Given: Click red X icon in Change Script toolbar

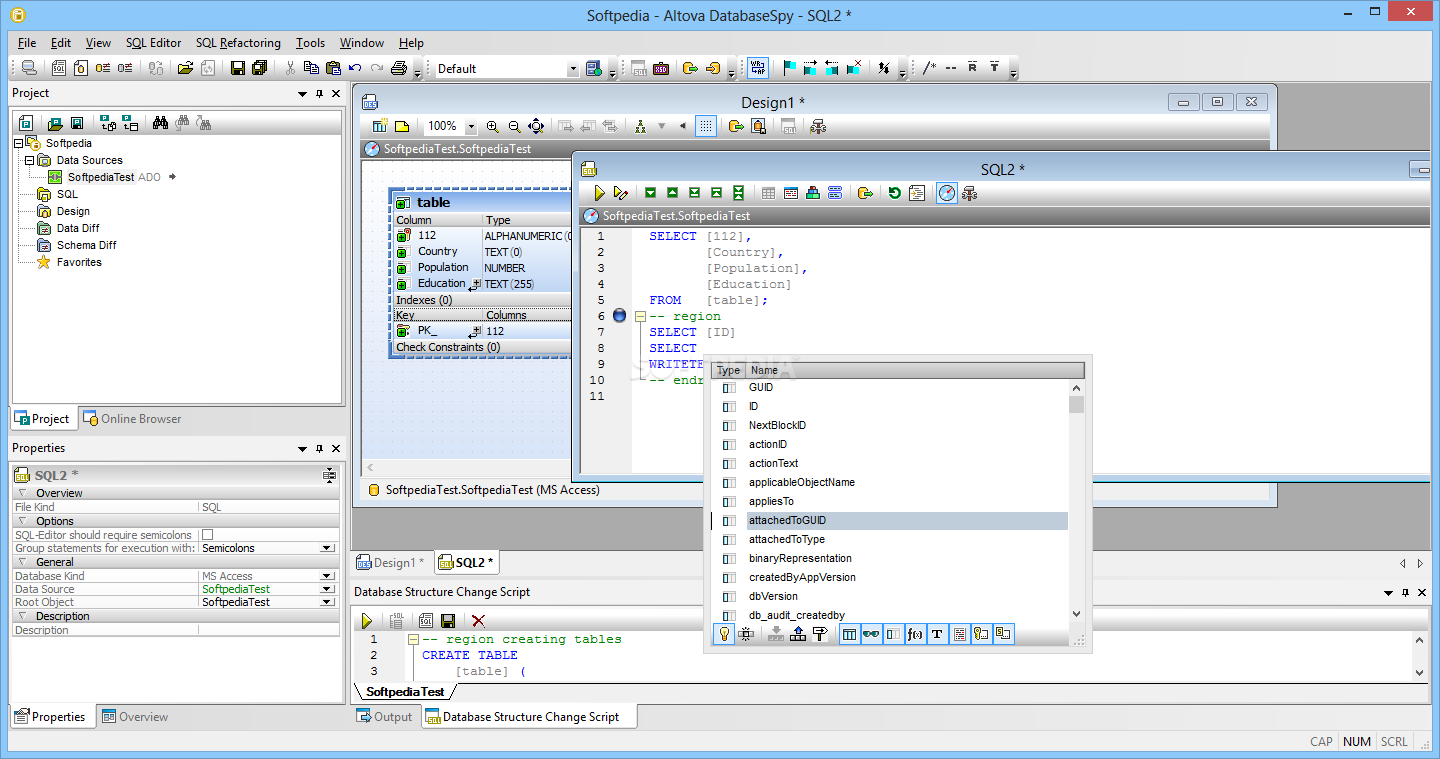Looking at the screenshot, I should pyautogui.click(x=478, y=621).
